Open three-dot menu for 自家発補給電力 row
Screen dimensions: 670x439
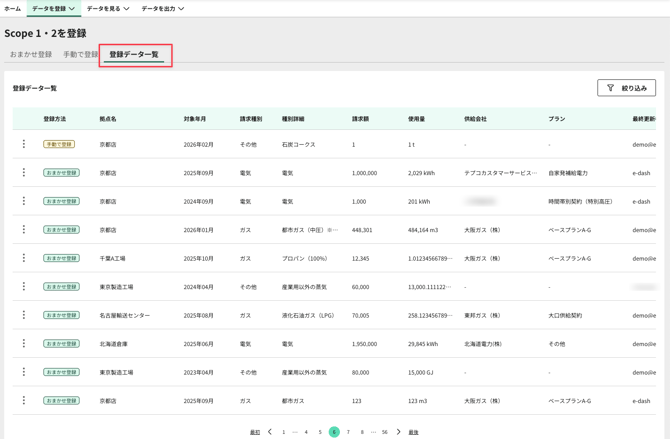[24, 173]
